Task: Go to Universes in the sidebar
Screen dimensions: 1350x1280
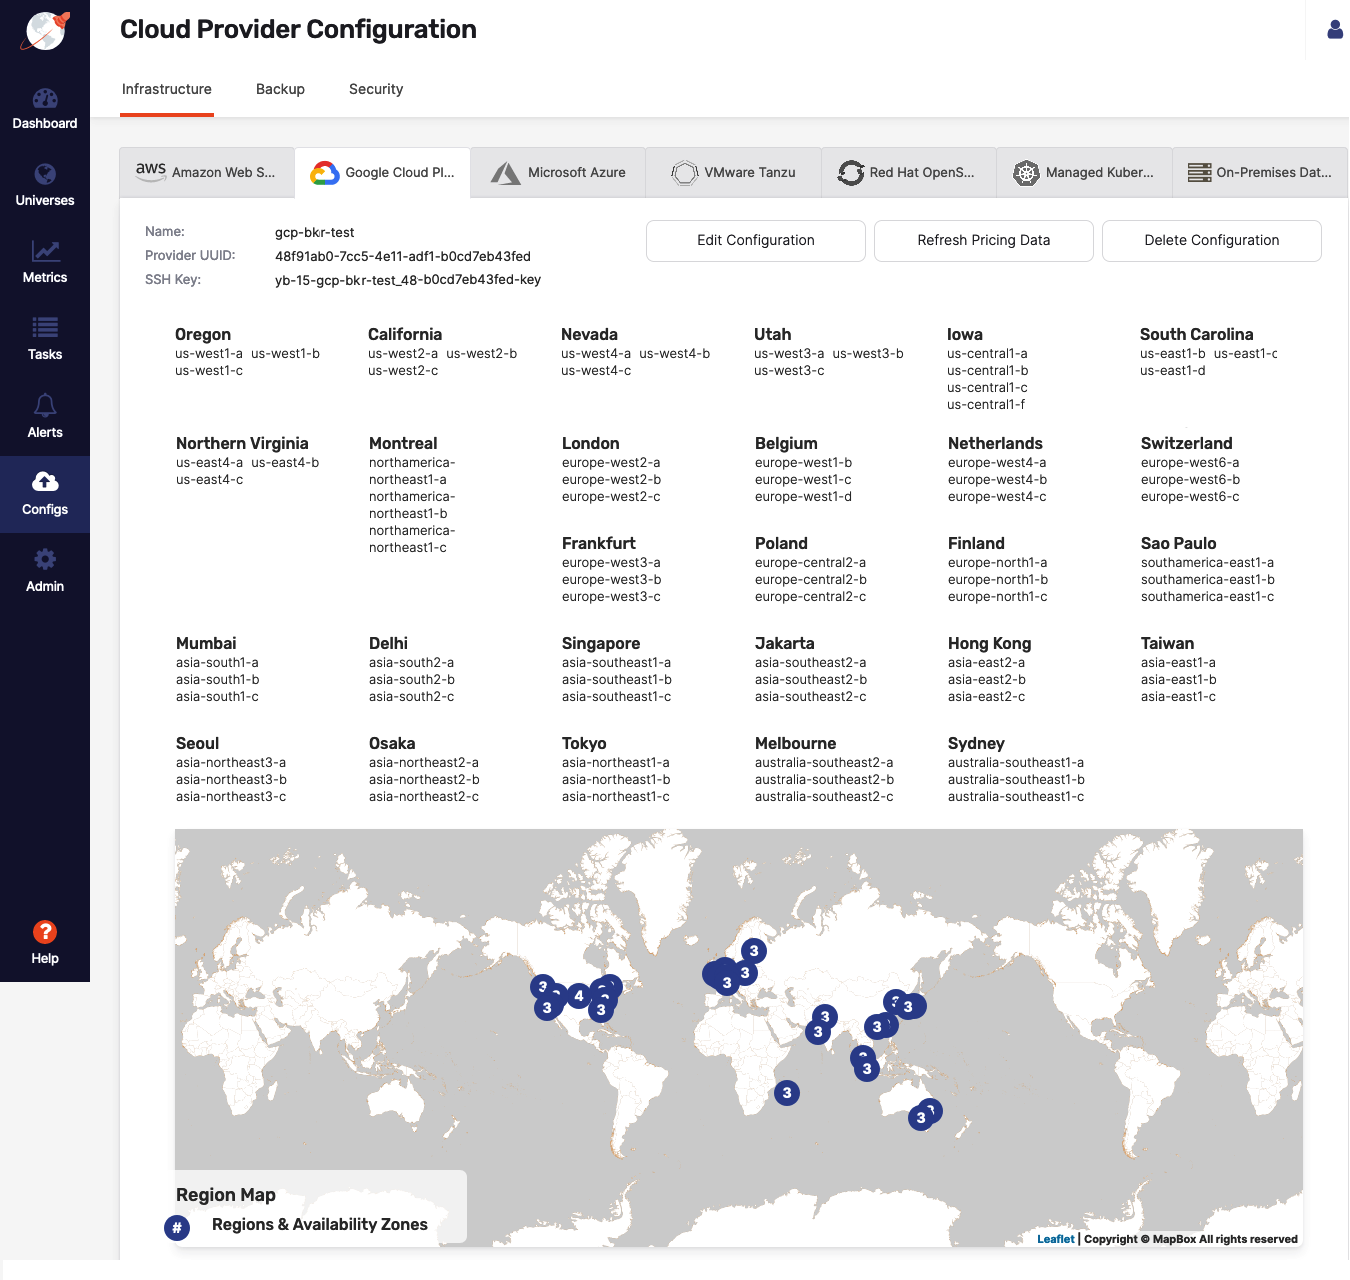Action: click(45, 186)
